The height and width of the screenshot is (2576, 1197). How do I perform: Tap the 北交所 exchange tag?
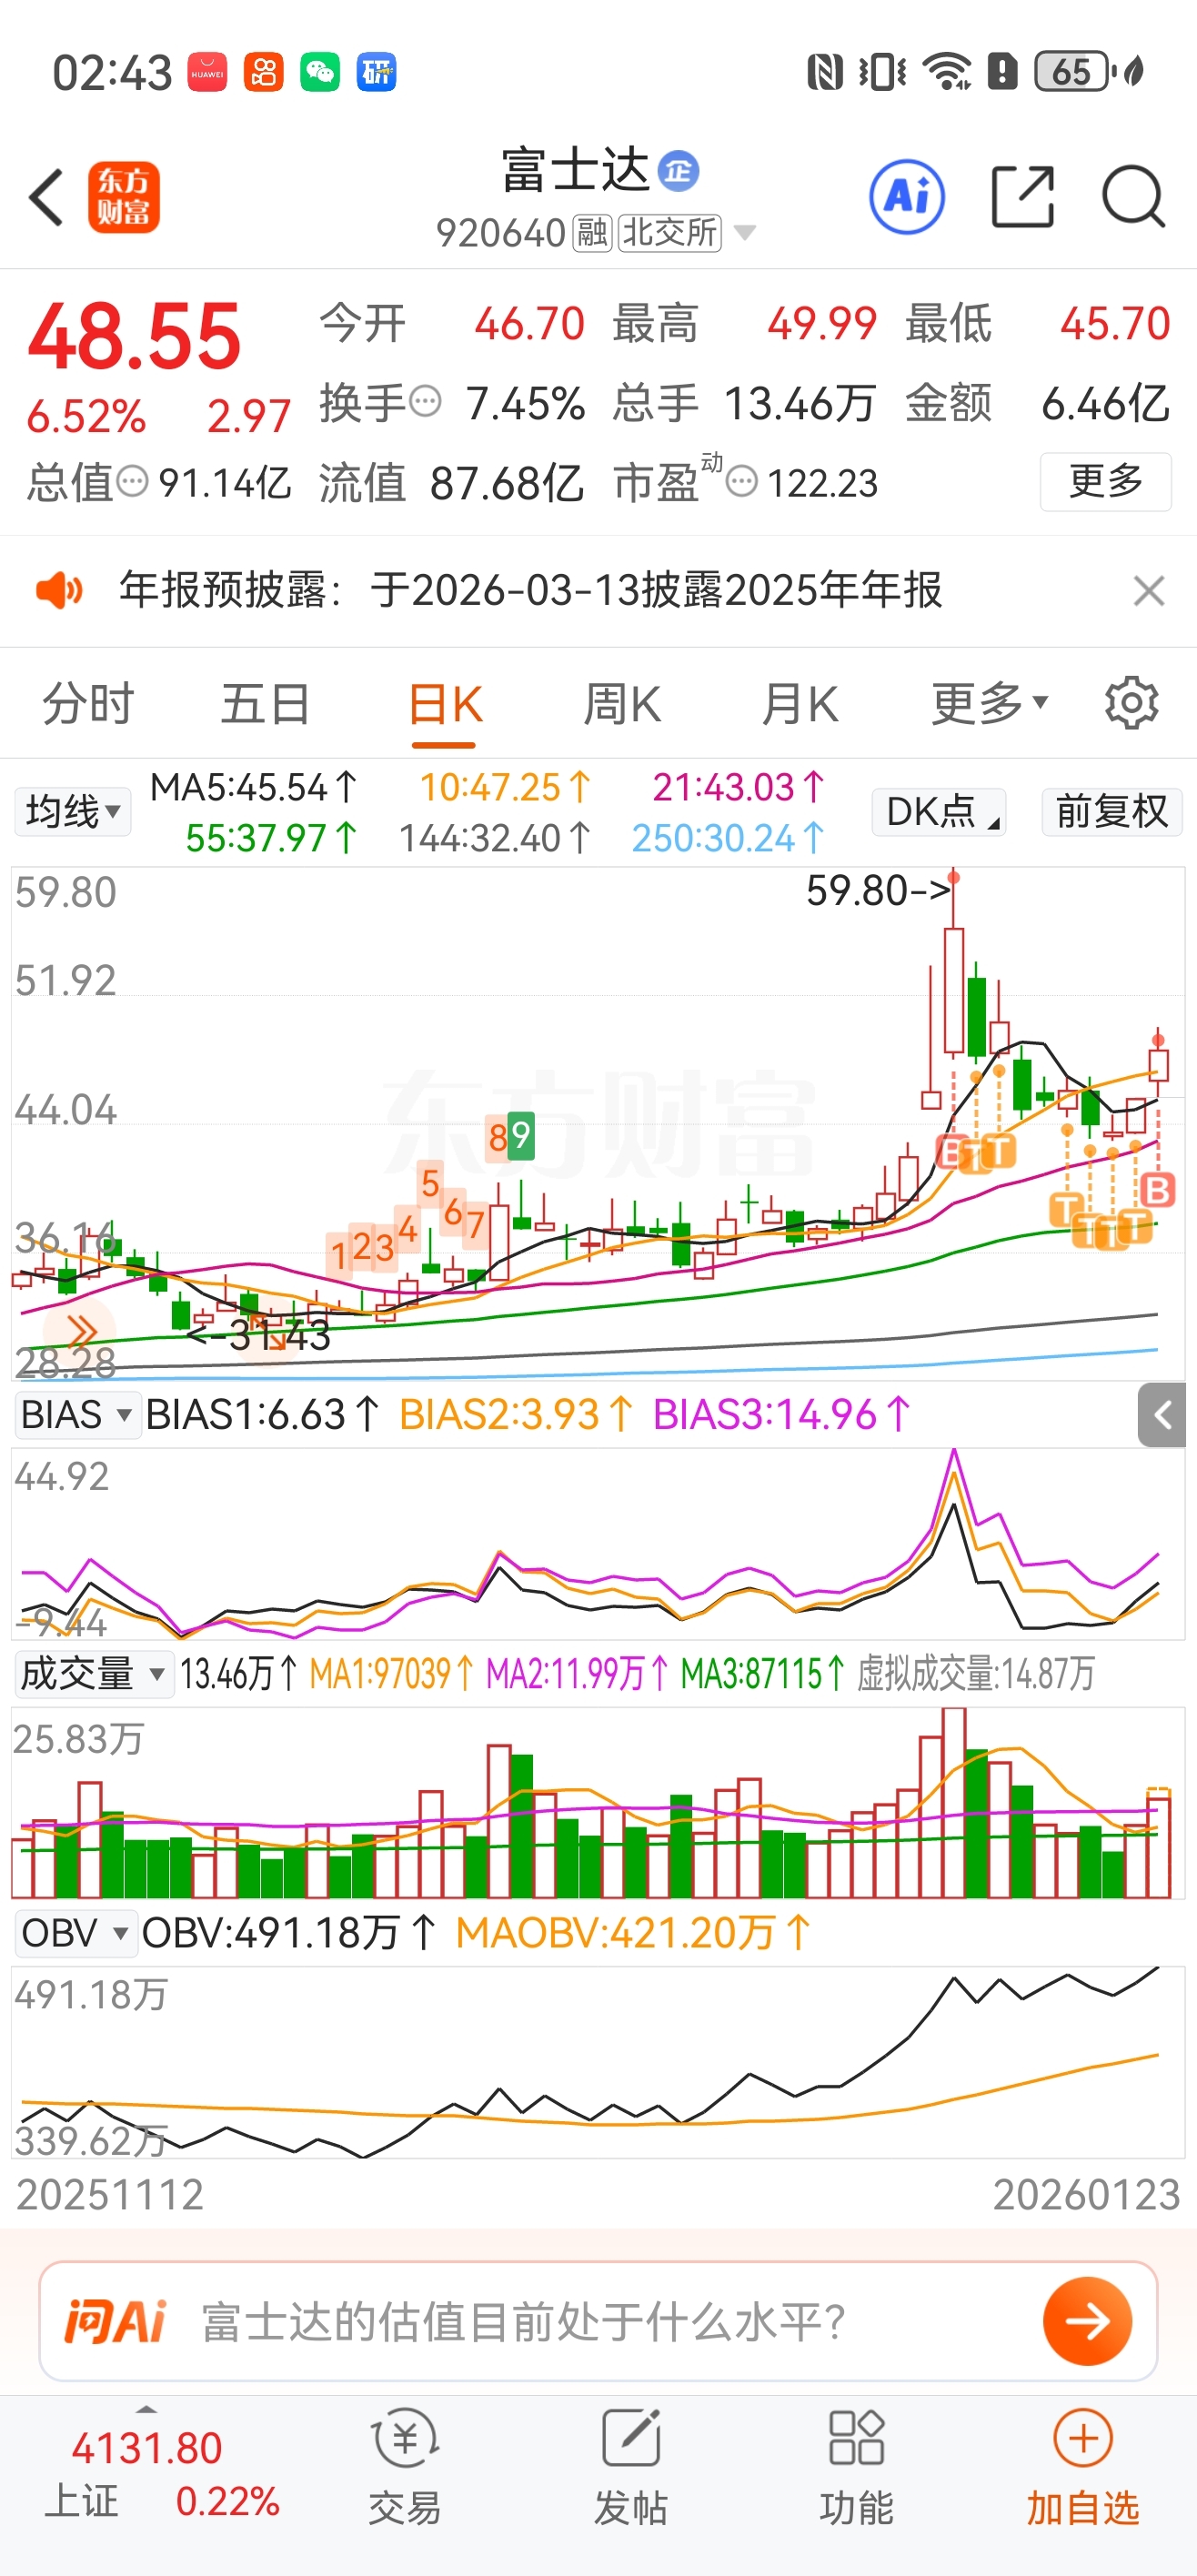[x=670, y=233]
